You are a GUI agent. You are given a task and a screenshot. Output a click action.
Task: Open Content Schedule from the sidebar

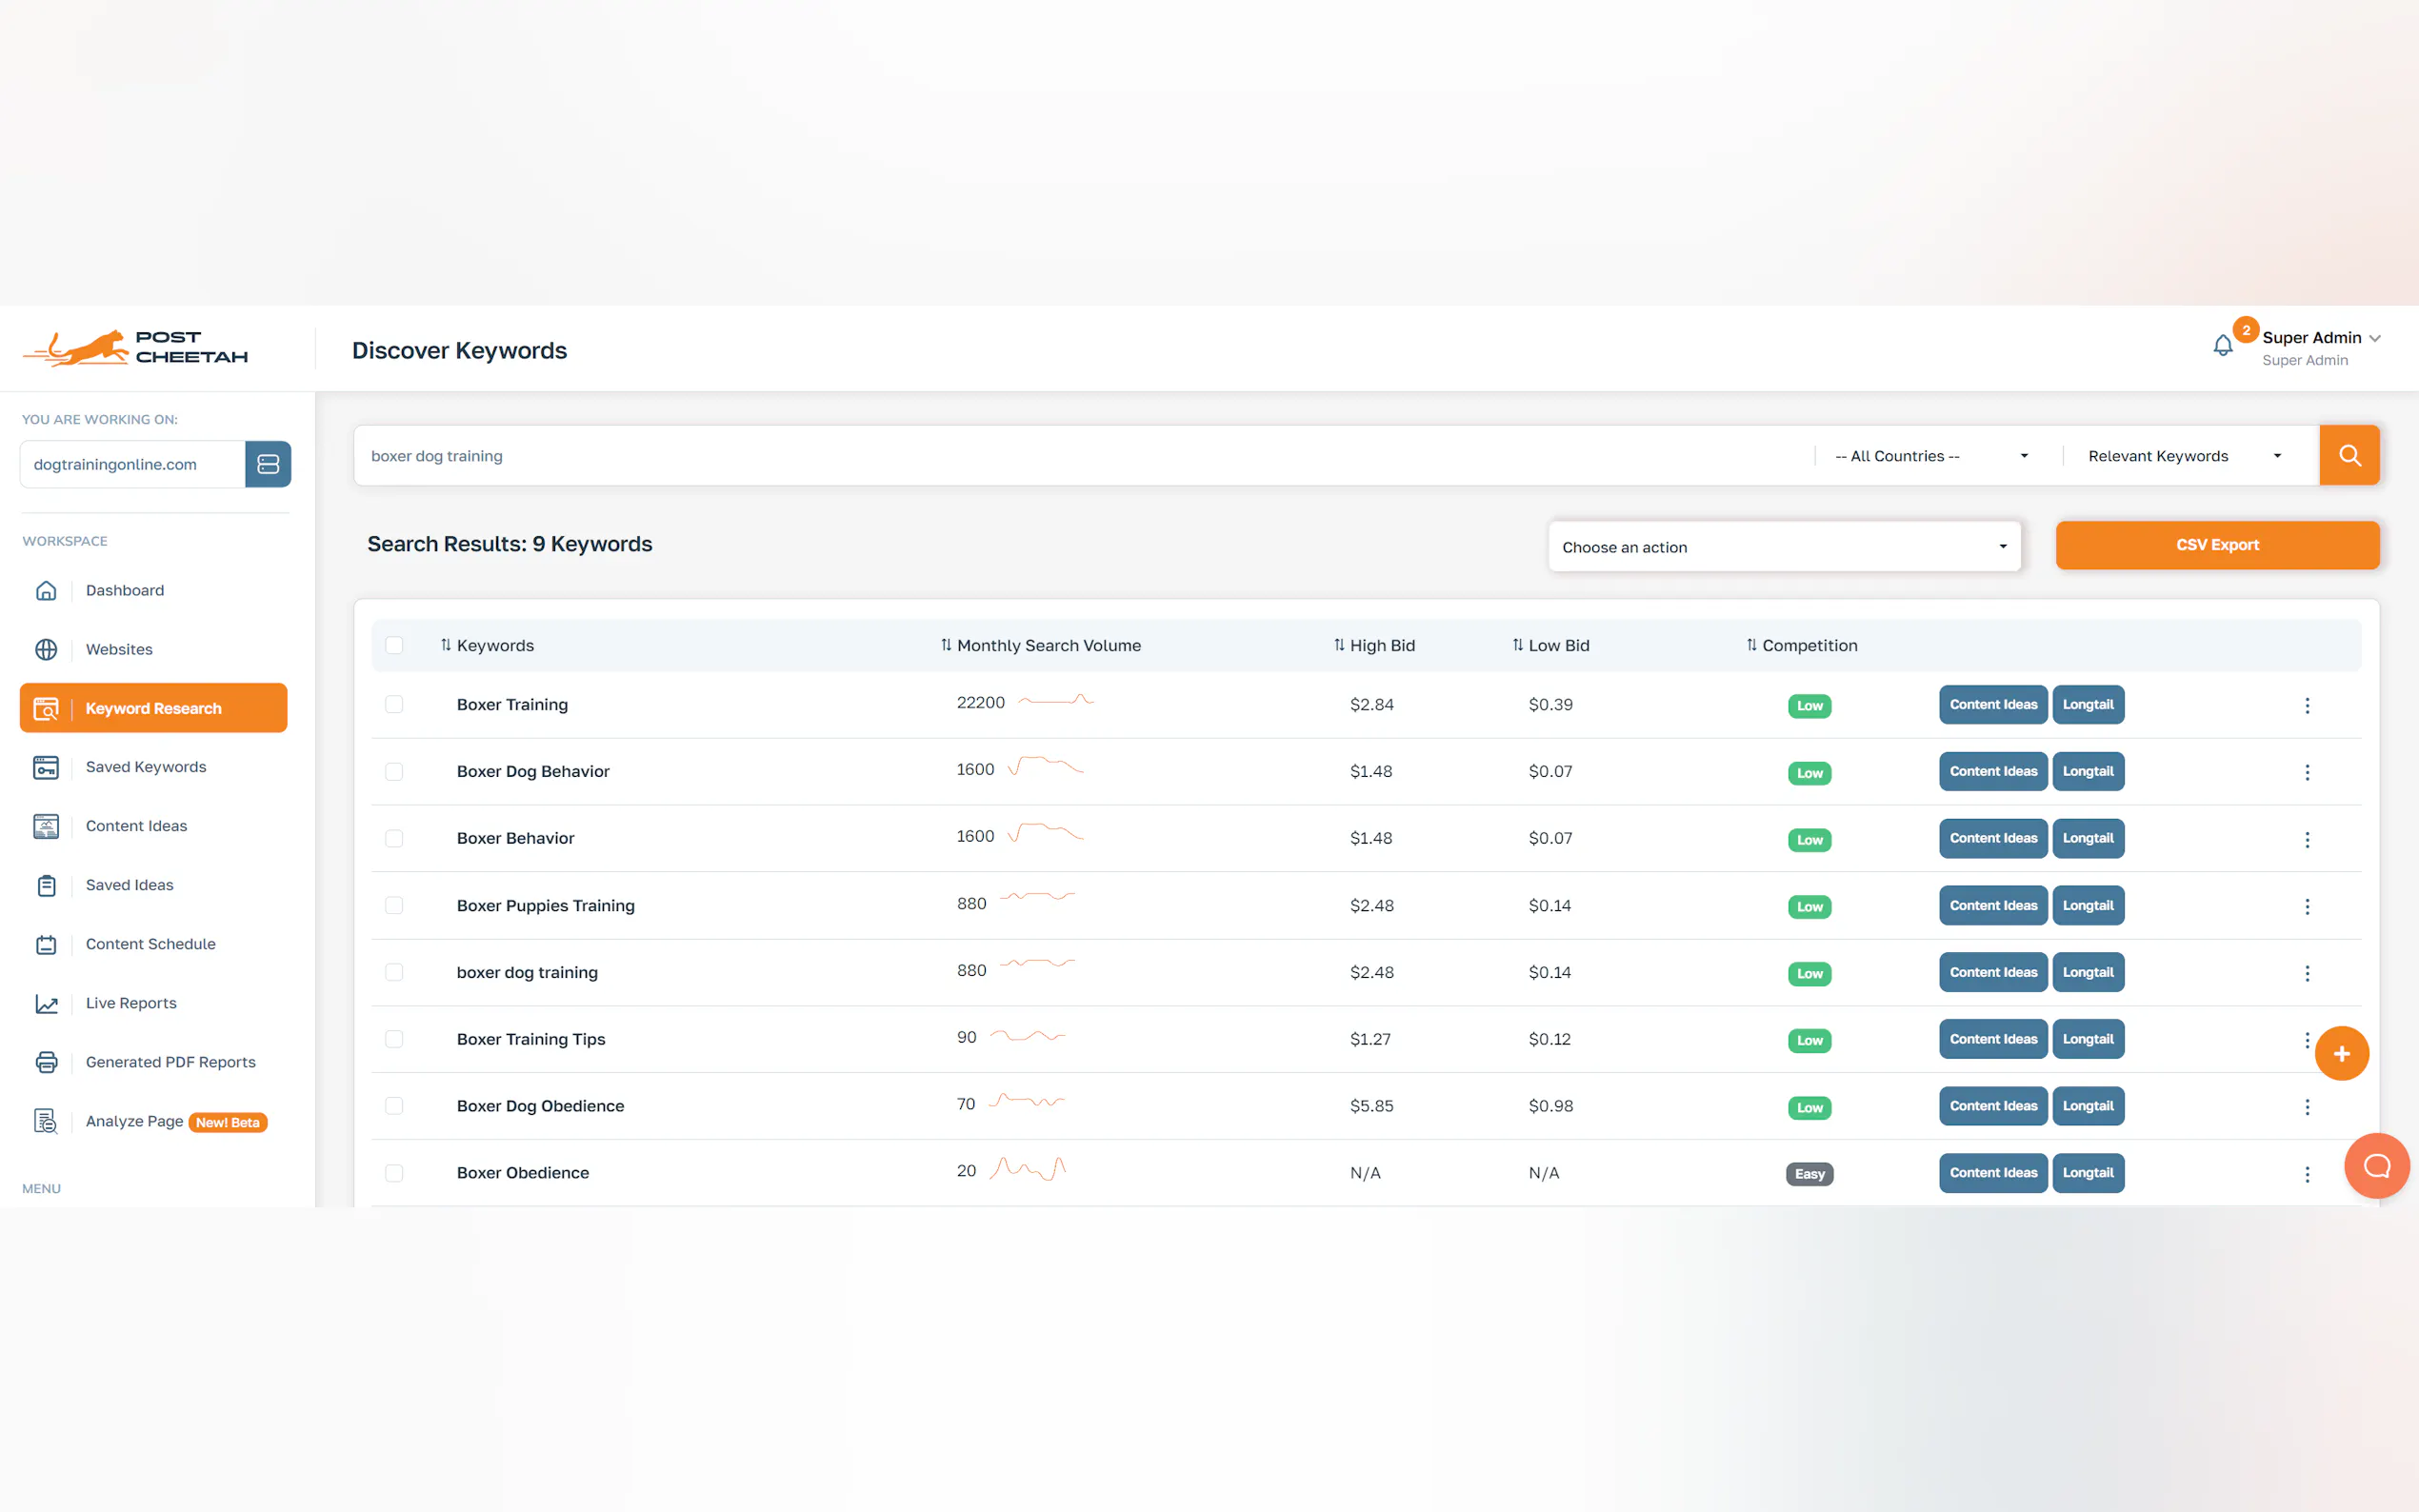pyautogui.click(x=150, y=944)
